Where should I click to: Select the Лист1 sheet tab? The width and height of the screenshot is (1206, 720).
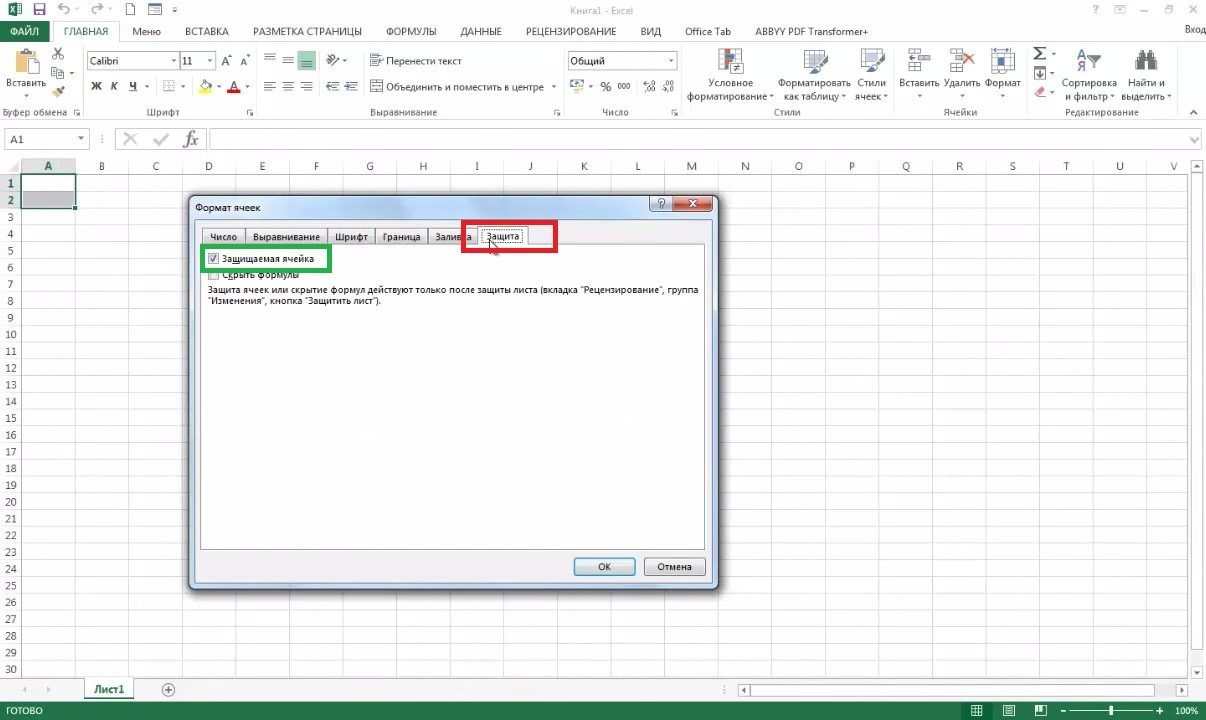108,689
